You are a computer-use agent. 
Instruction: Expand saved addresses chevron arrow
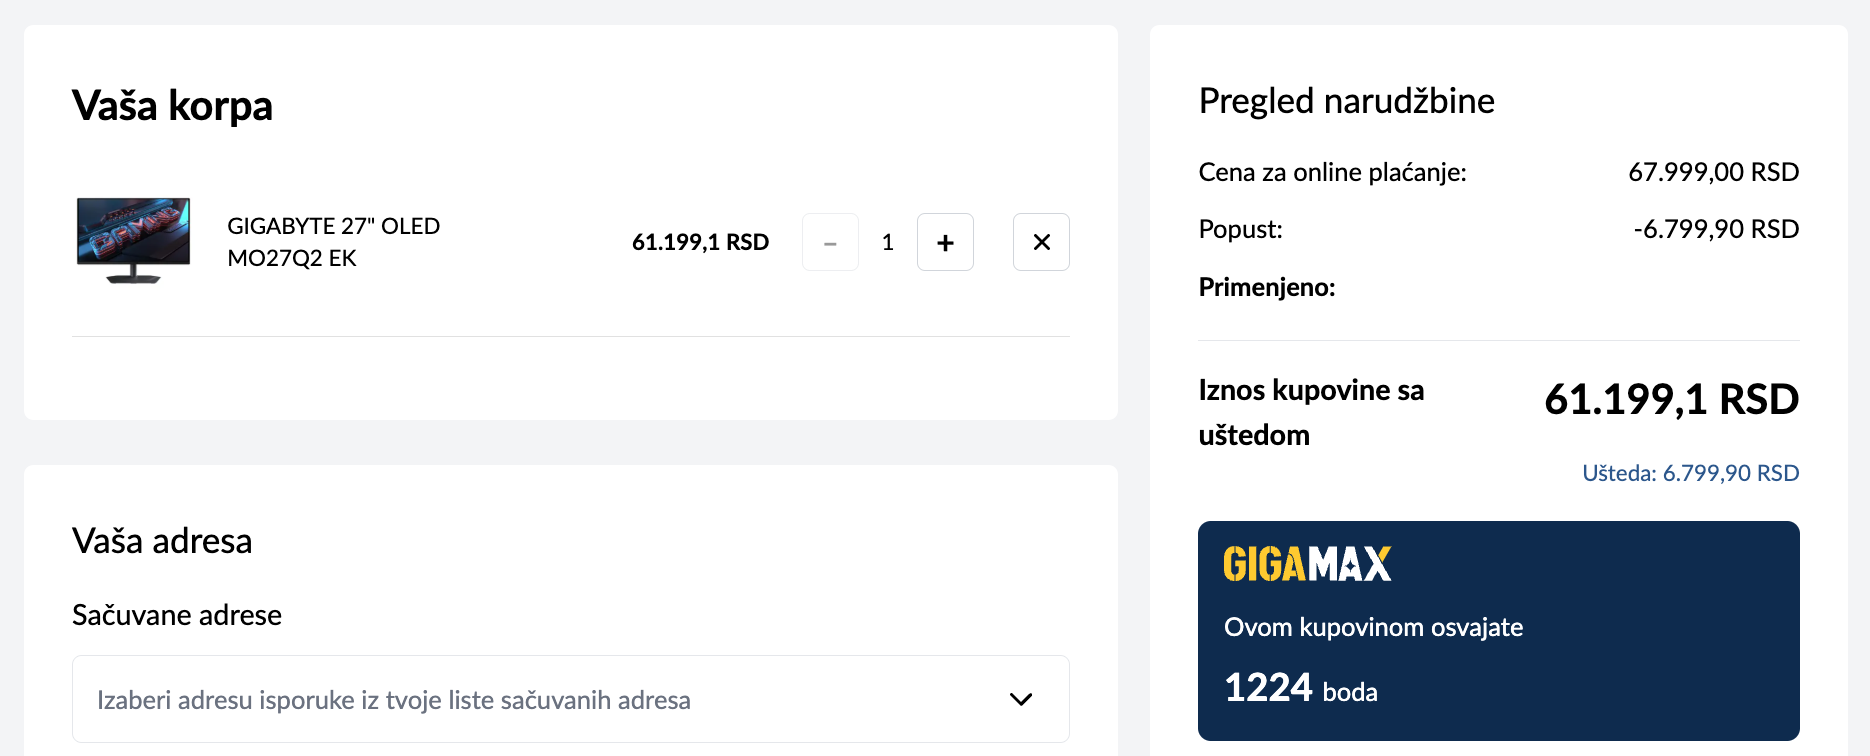pos(1021,699)
